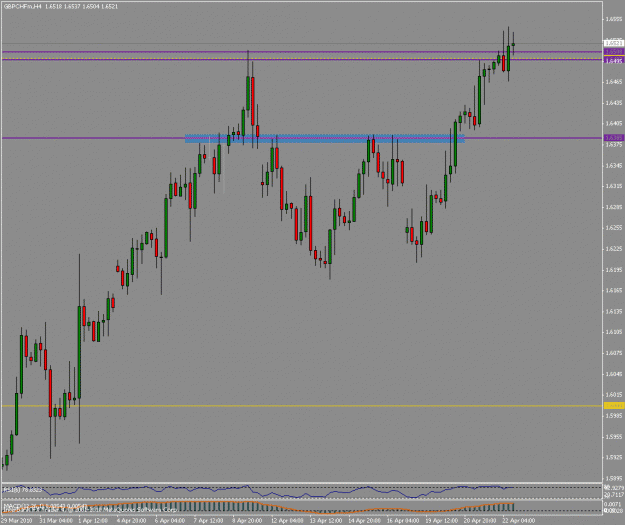Click the price scale label 1.6435

point(614,103)
